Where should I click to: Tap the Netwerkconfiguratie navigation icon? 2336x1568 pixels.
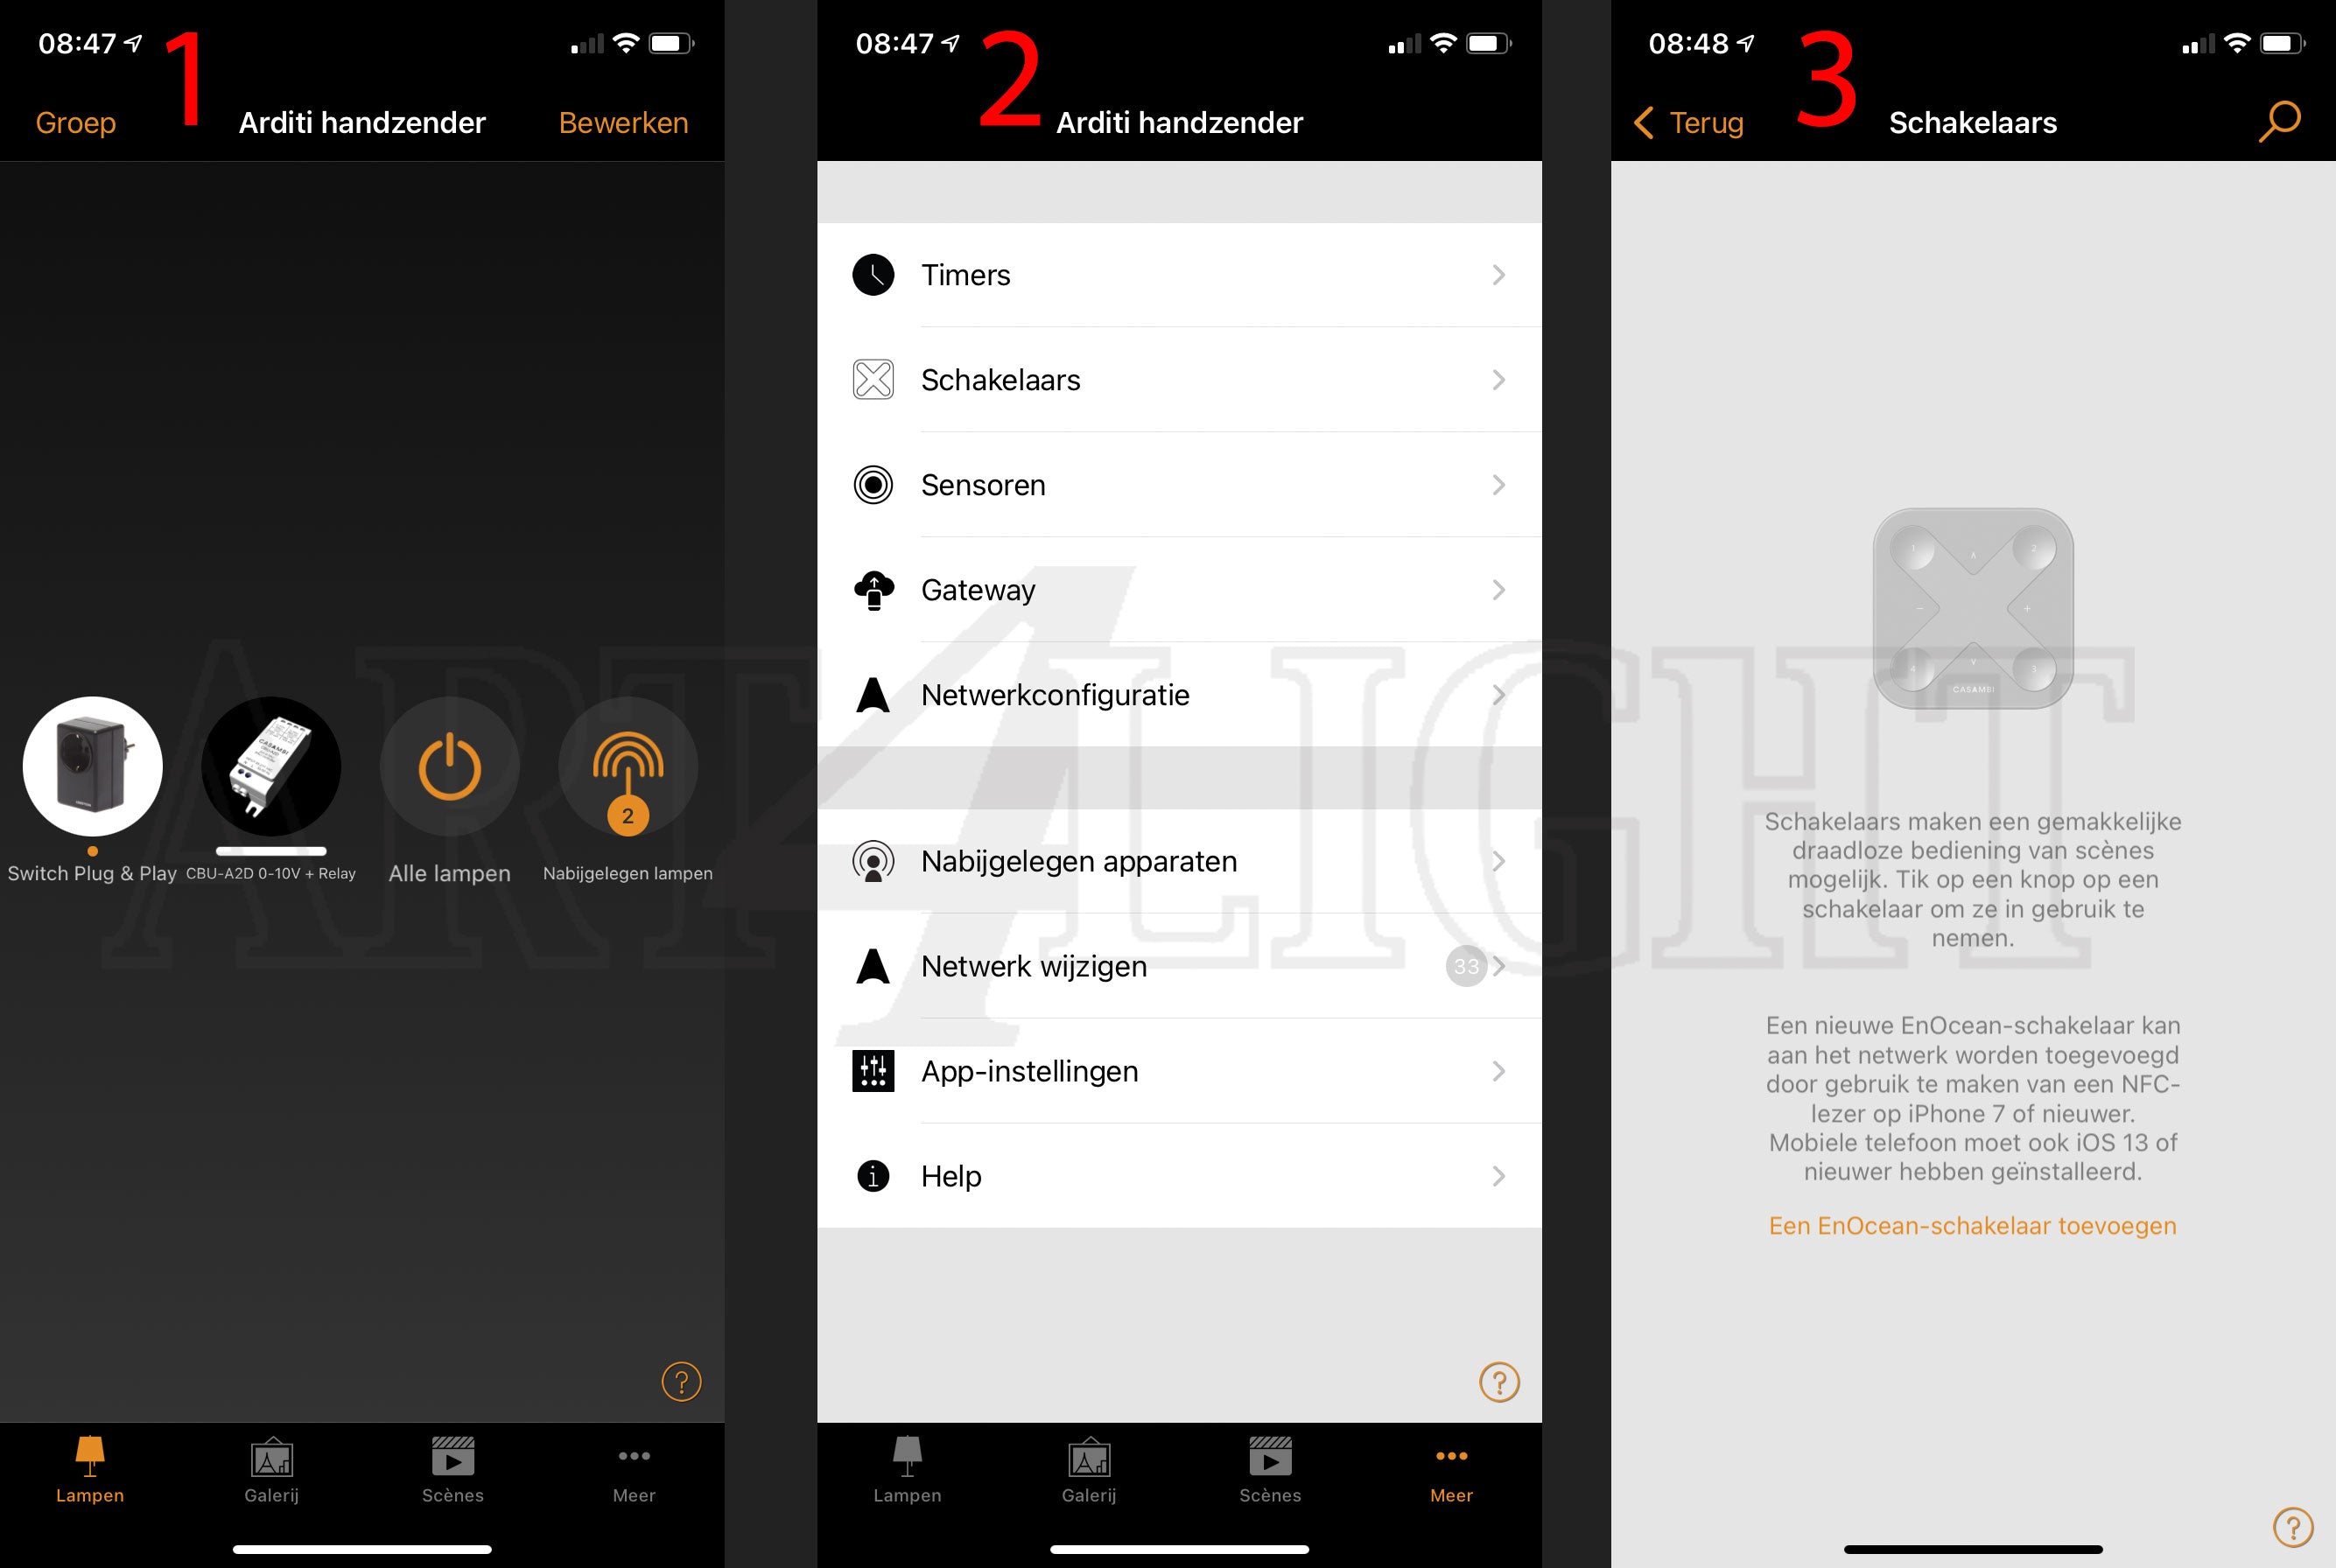pyautogui.click(x=875, y=695)
